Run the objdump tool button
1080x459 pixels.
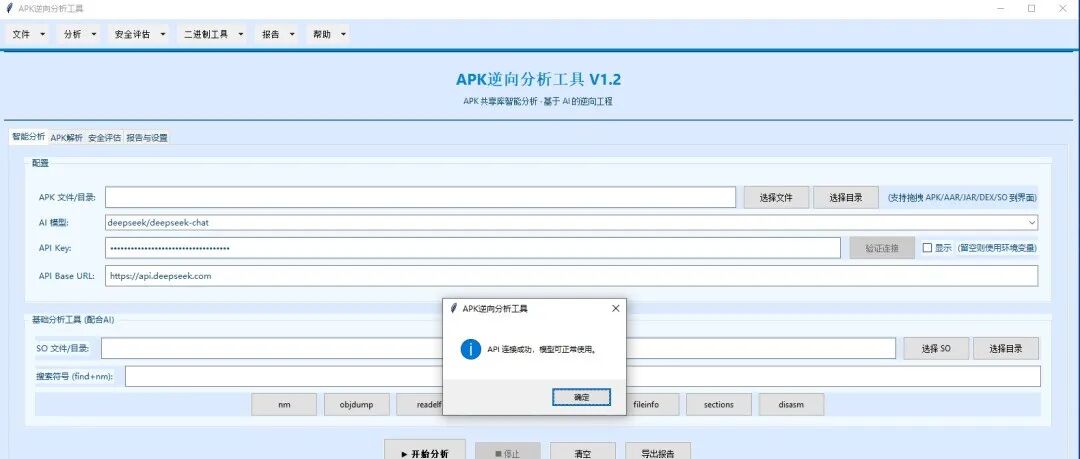(x=357, y=405)
